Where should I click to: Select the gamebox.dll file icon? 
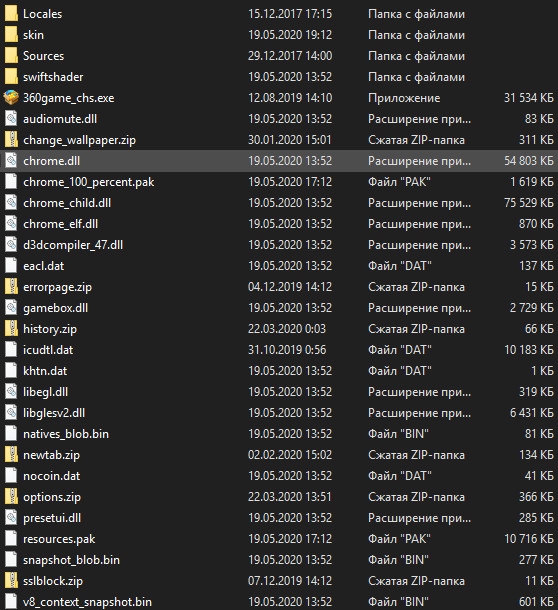(x=11, y=308)
